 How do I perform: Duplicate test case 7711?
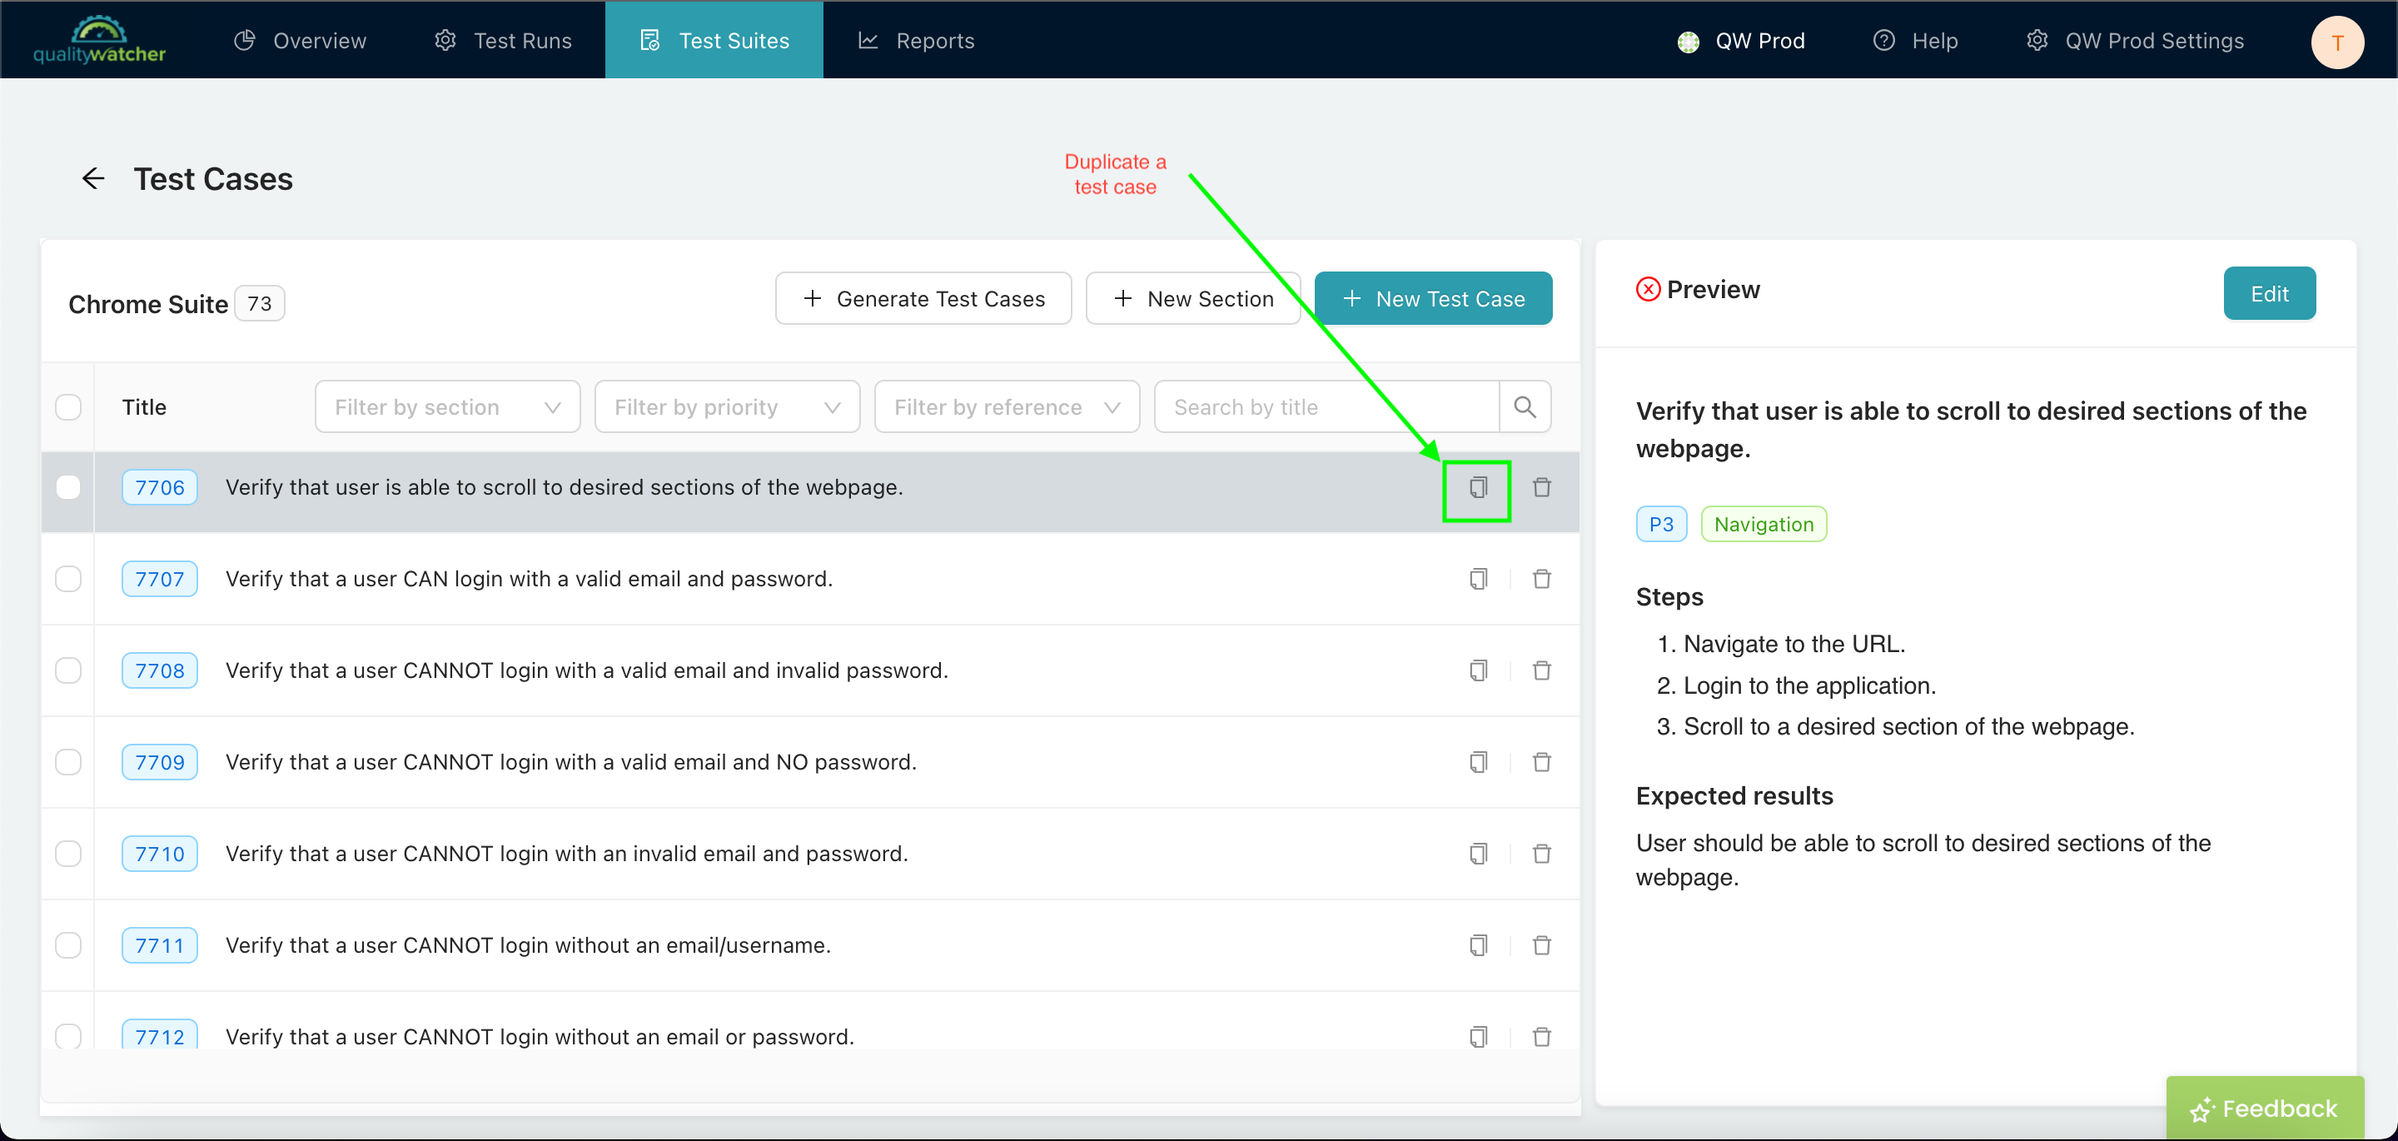pyautogui.click(x=1478, y=945)
